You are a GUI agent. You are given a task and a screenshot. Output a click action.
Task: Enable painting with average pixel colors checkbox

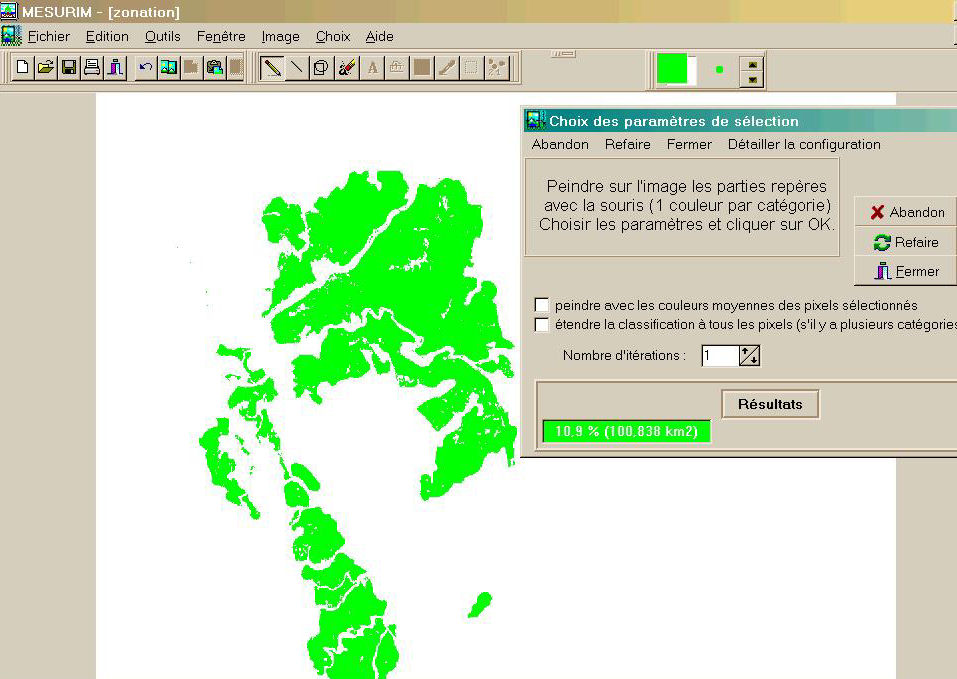coord(542,305)
